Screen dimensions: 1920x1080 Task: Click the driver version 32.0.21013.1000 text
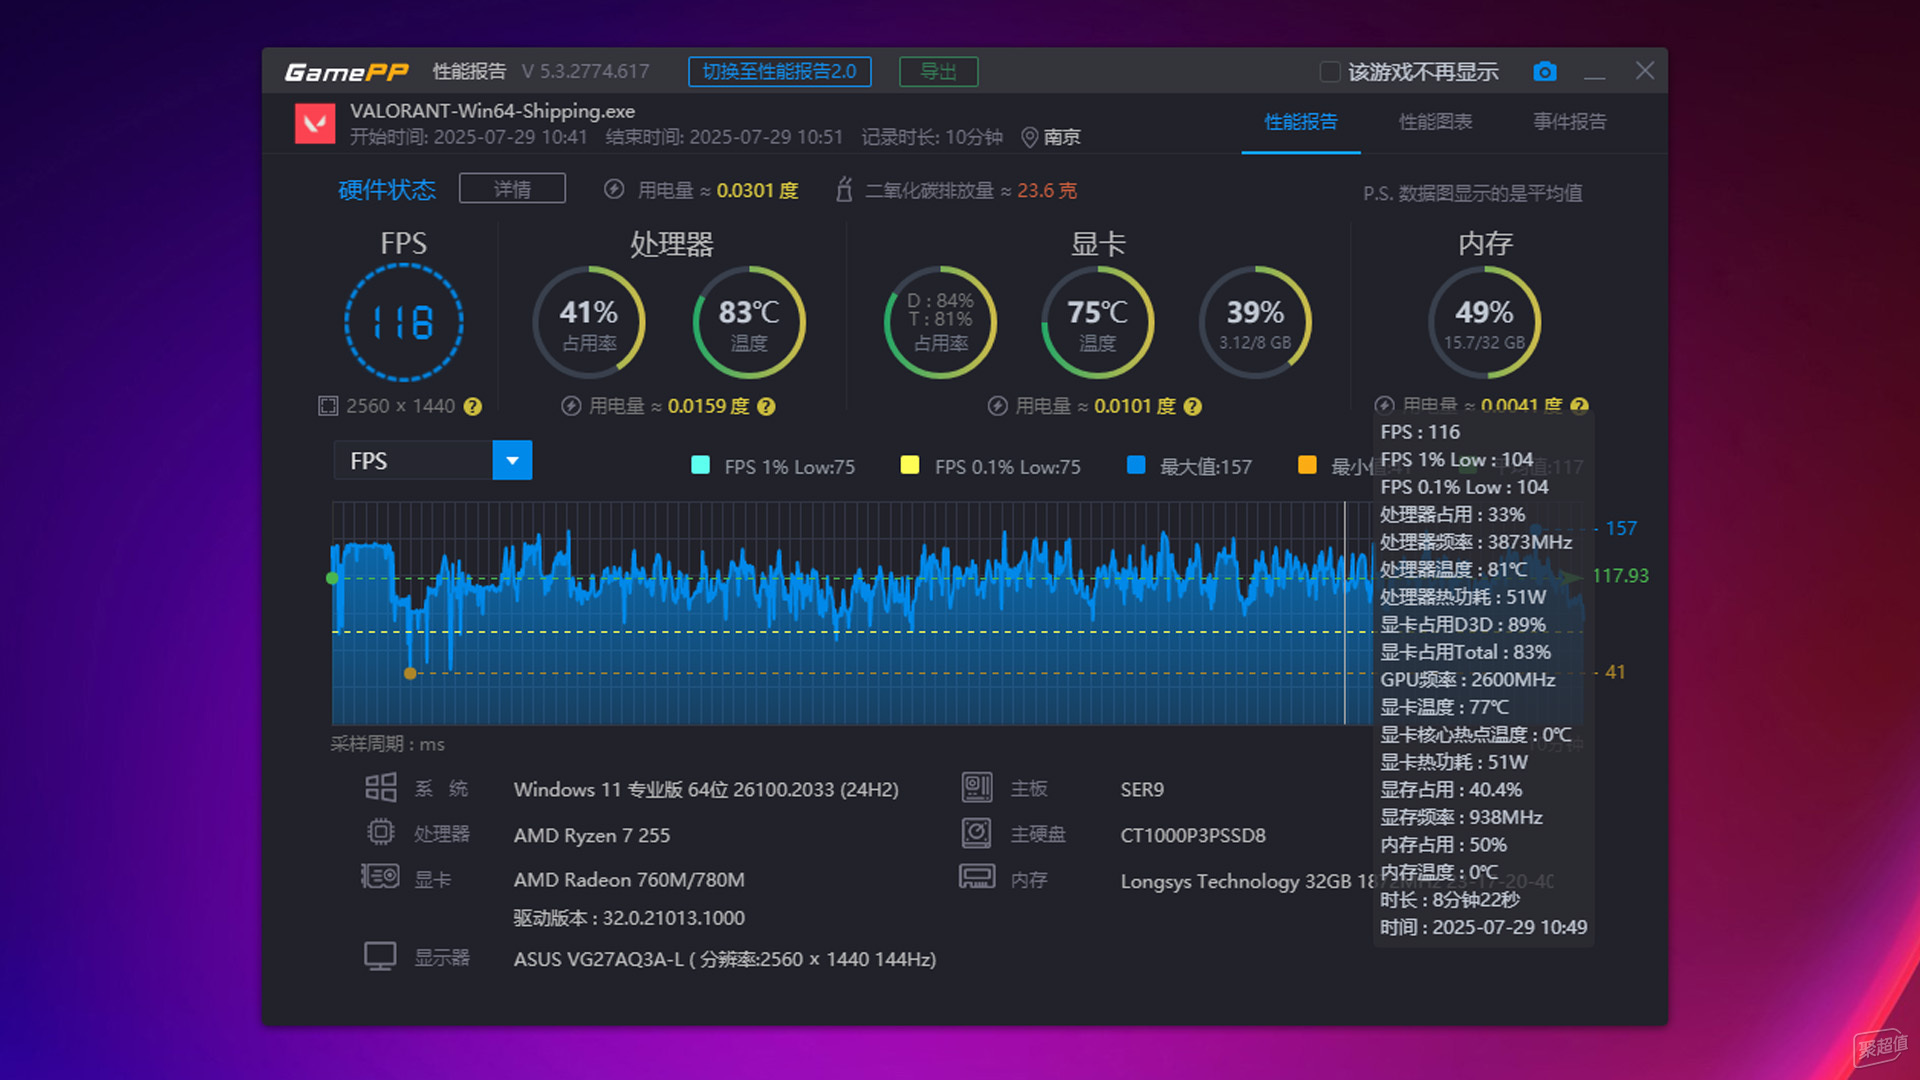click(x=629, y=918)
